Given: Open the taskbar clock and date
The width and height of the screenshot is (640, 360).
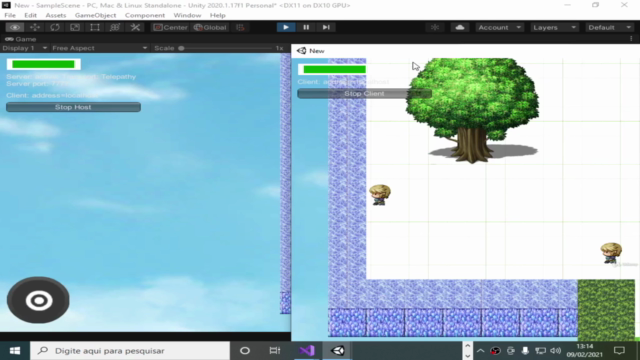Looking at the screenshot, I should pos(584,351).
